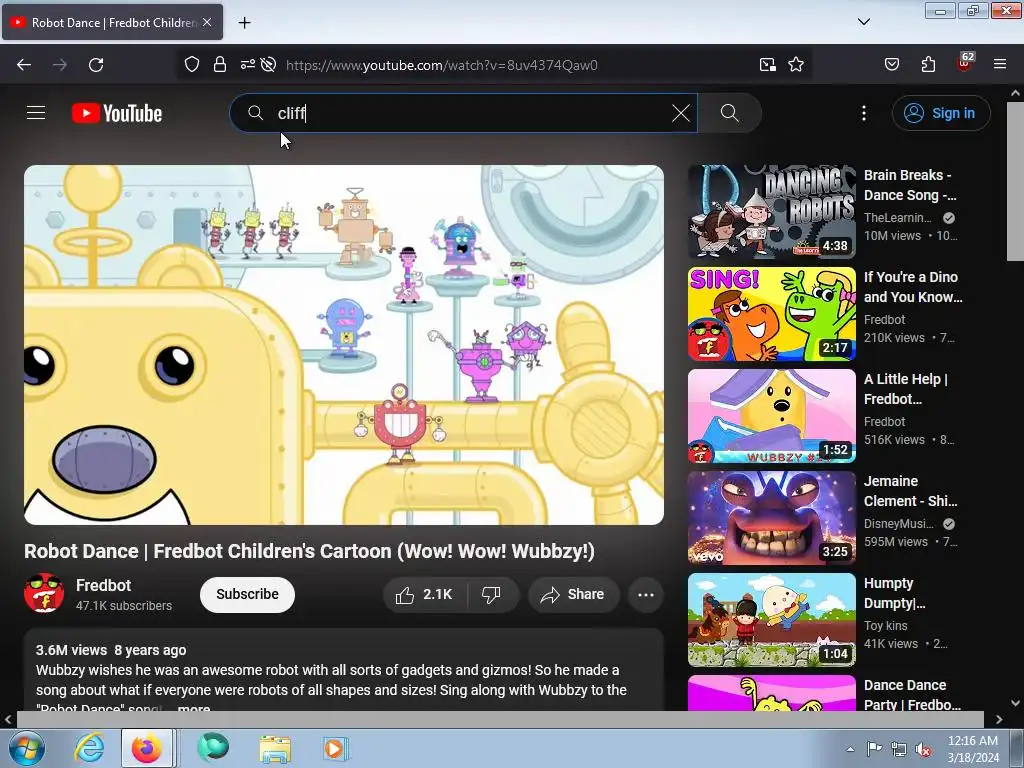Open Jemaine Clement Shiny thumbnail
Image resolution: width=1024 pixels, height=768 pixels.
[x=771, y=517]
